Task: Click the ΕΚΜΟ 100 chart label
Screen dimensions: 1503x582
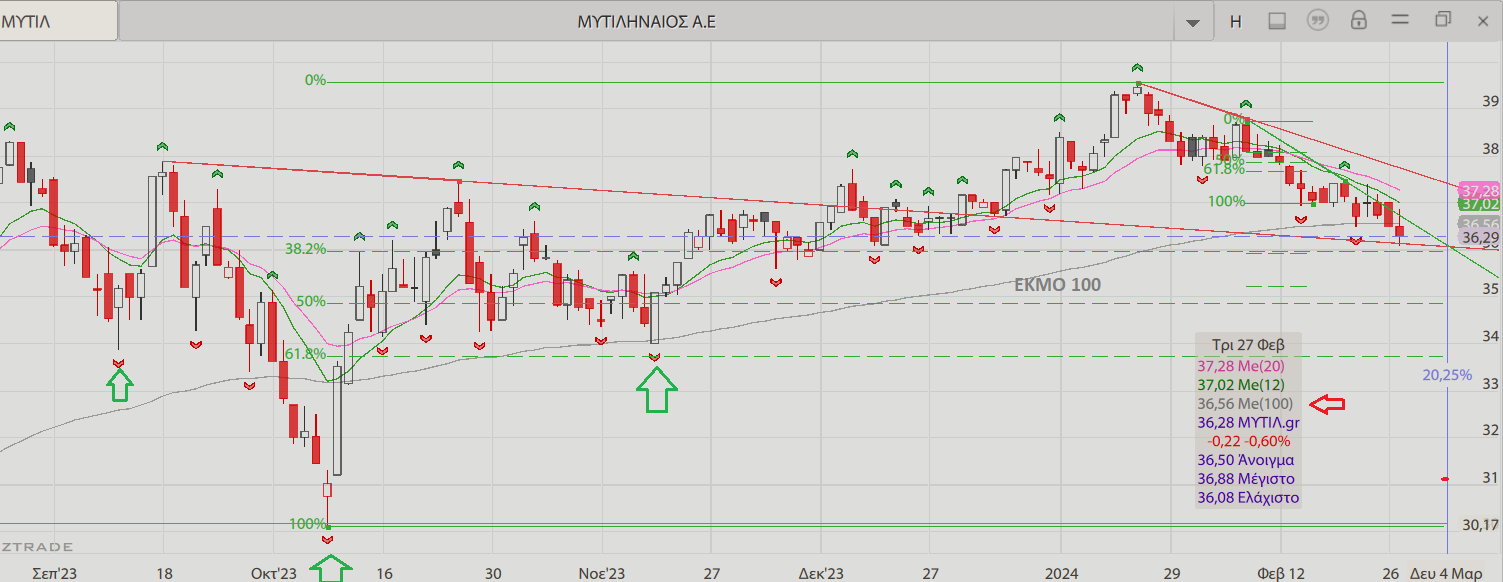Action: click(1057, 285)
